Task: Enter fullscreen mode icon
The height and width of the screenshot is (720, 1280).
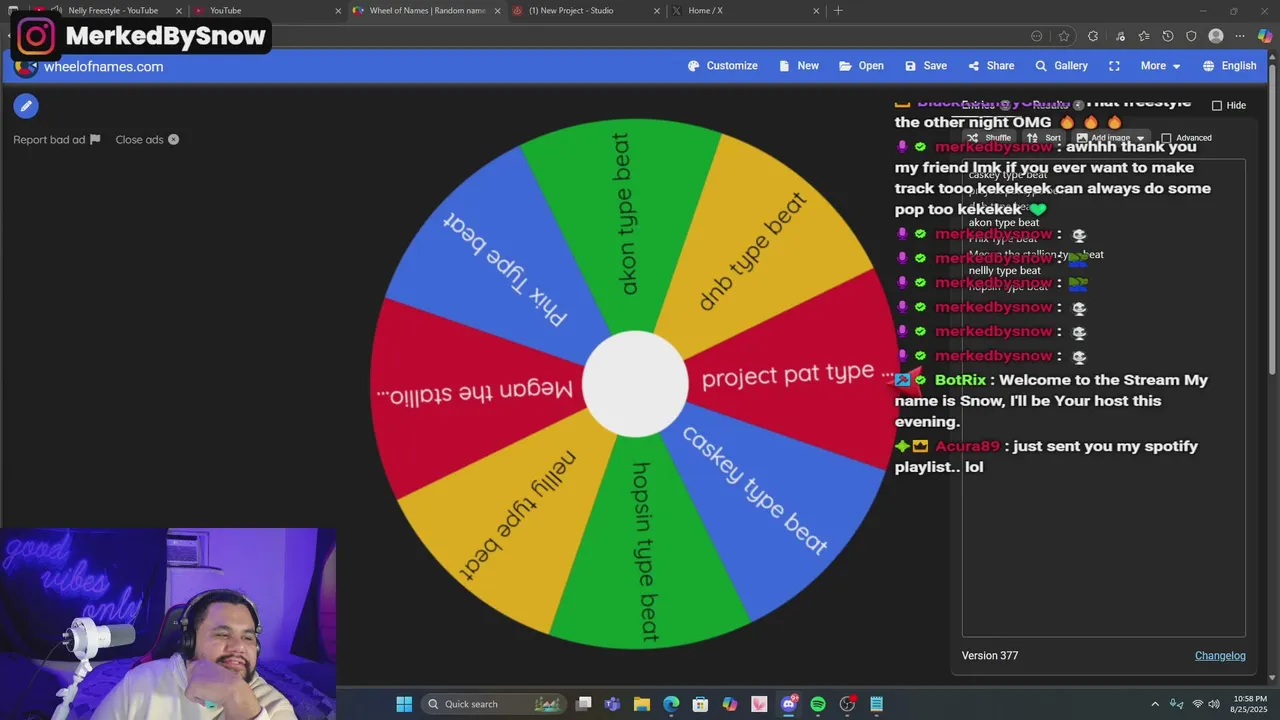Action: (1114, 66)
